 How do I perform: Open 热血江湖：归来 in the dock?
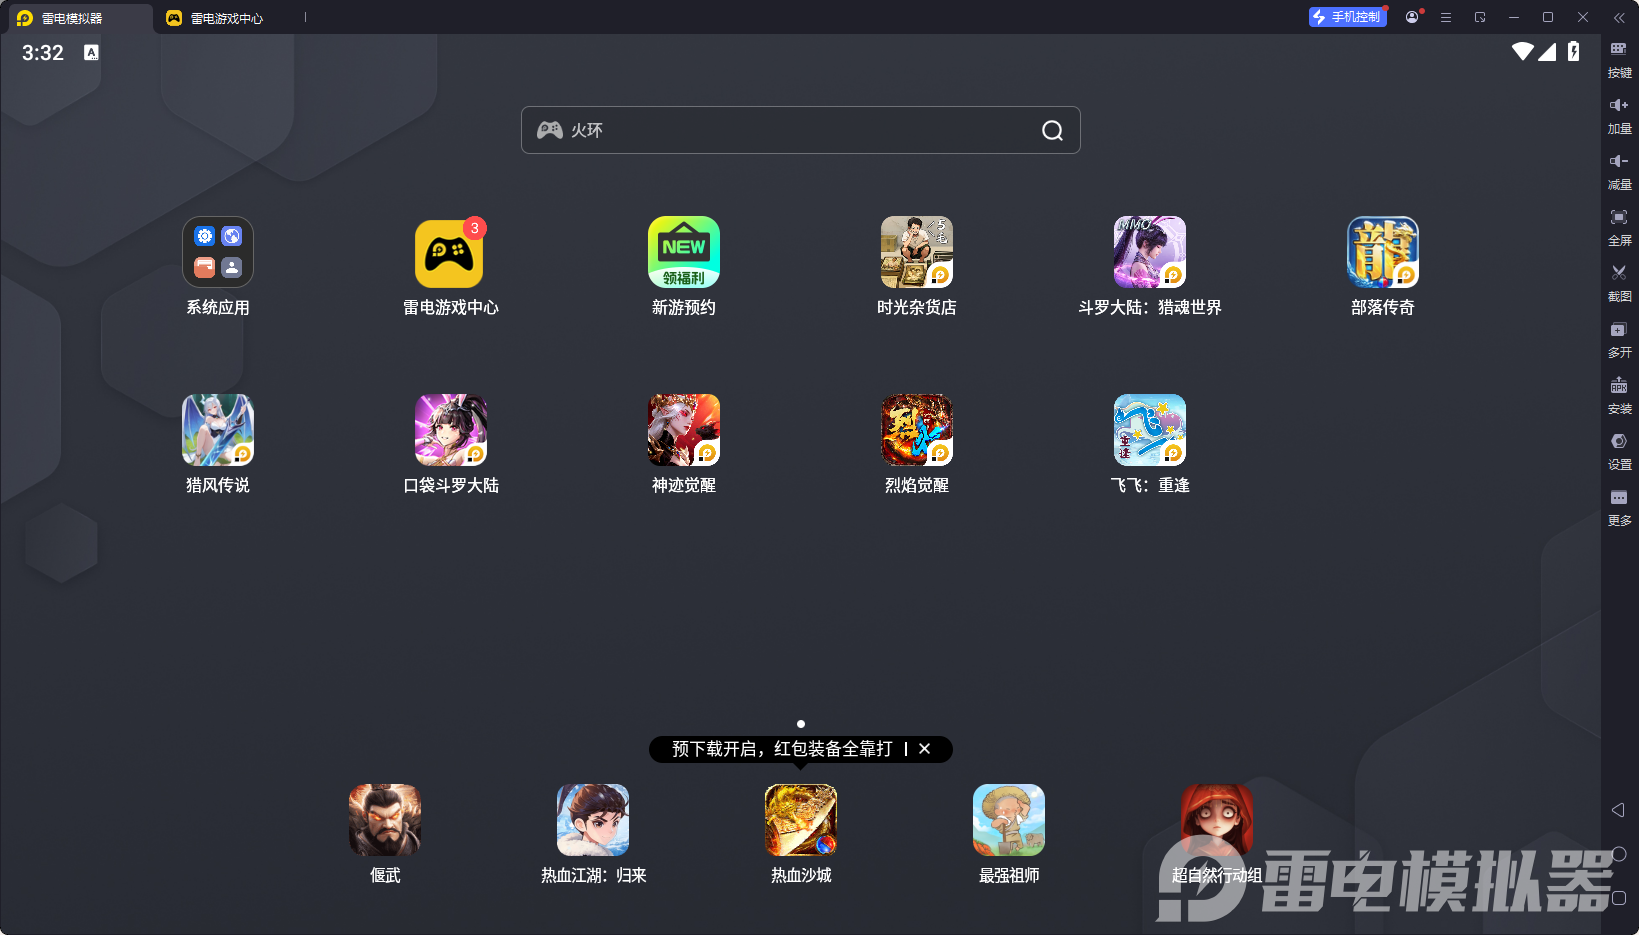click(593, 820)
